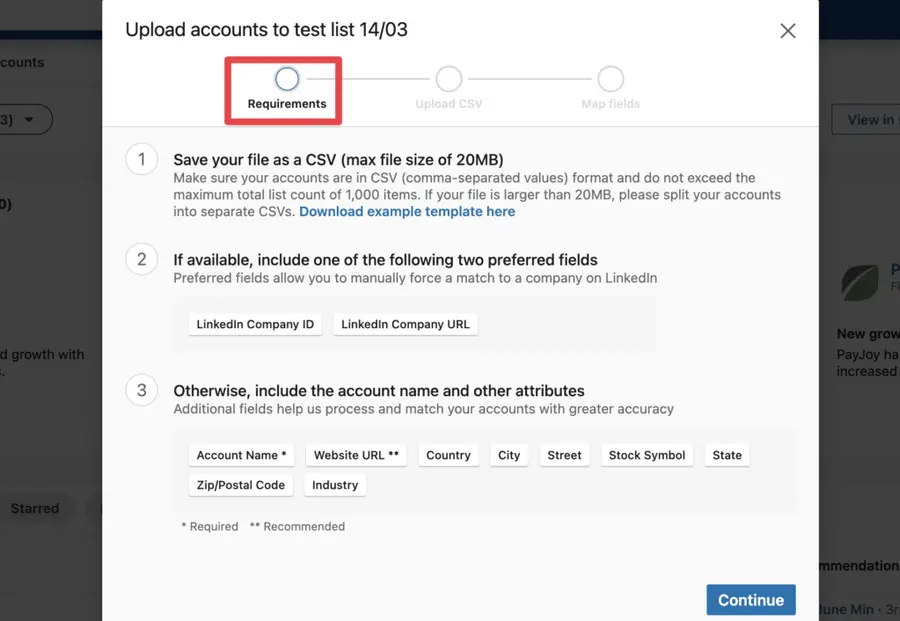The width and height of the screenshot is (900, 621).
Task: Click the numbered circle for step 3
Action: coord(141,390)
